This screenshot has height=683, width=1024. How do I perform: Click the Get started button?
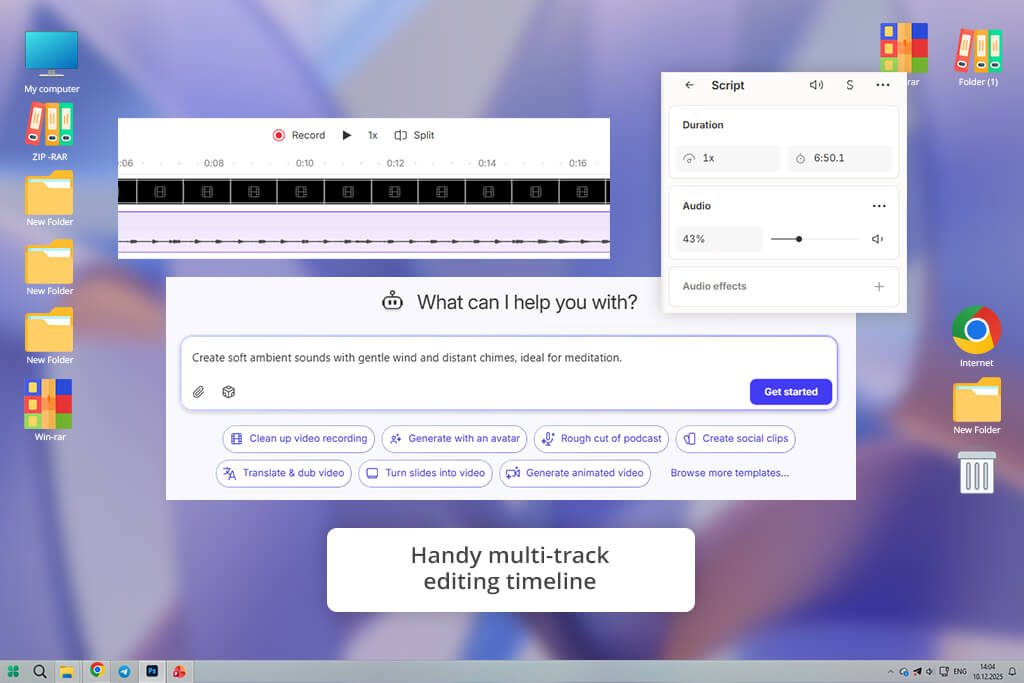coord(791,392)
